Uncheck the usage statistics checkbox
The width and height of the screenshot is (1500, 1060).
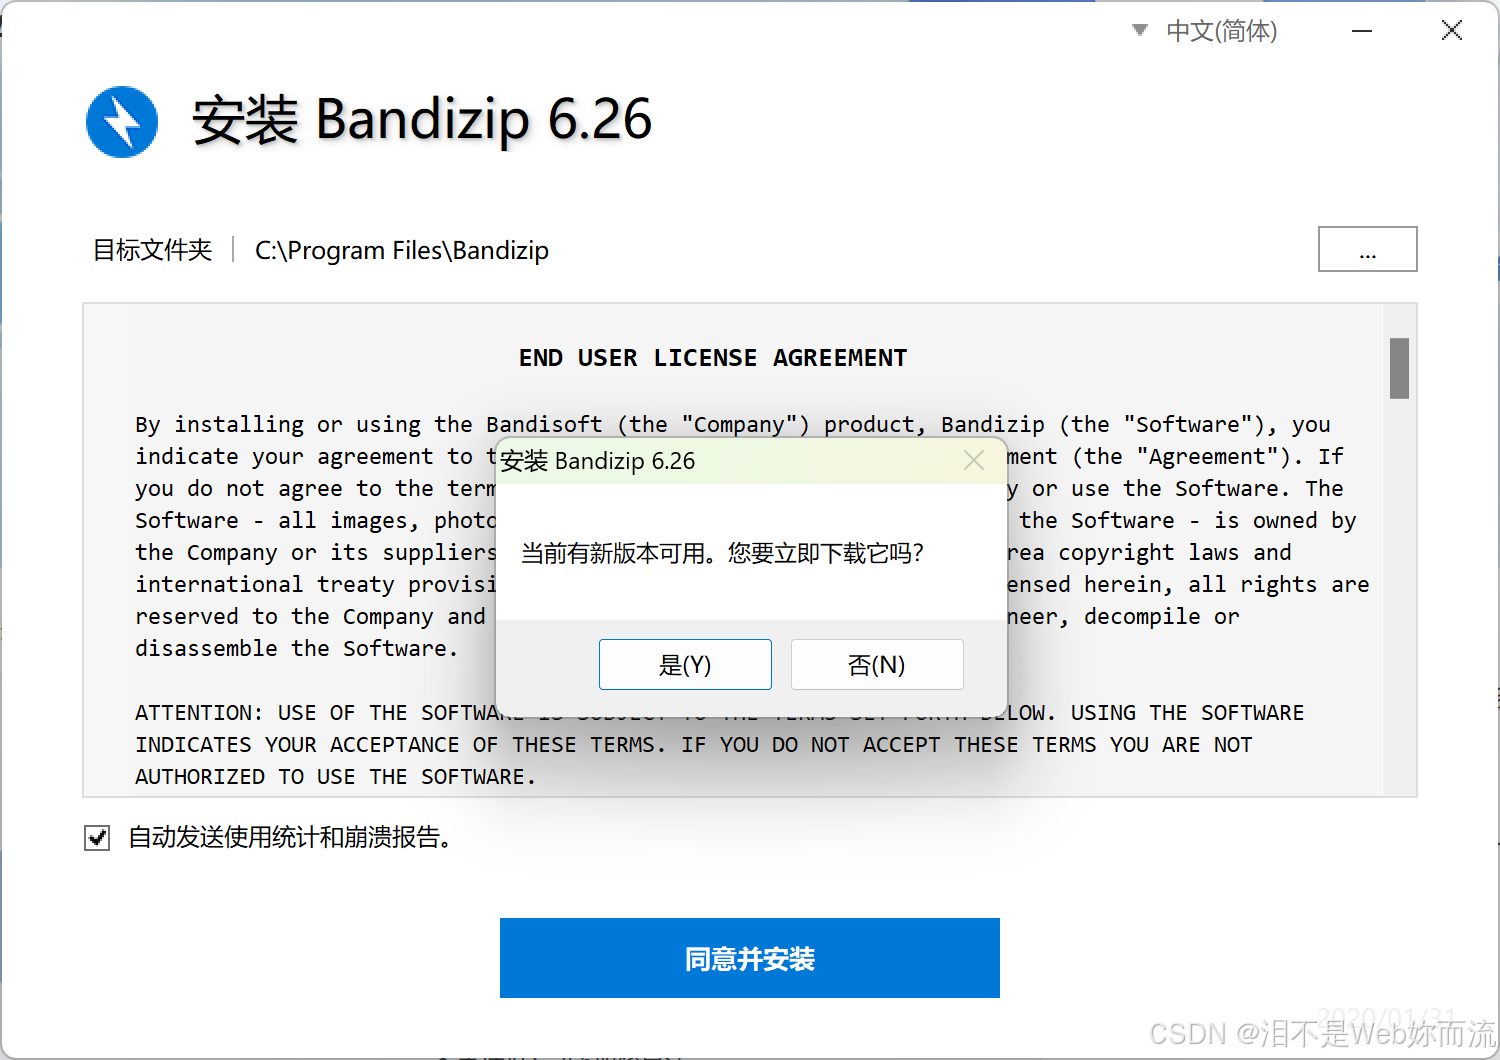(97, 838)
